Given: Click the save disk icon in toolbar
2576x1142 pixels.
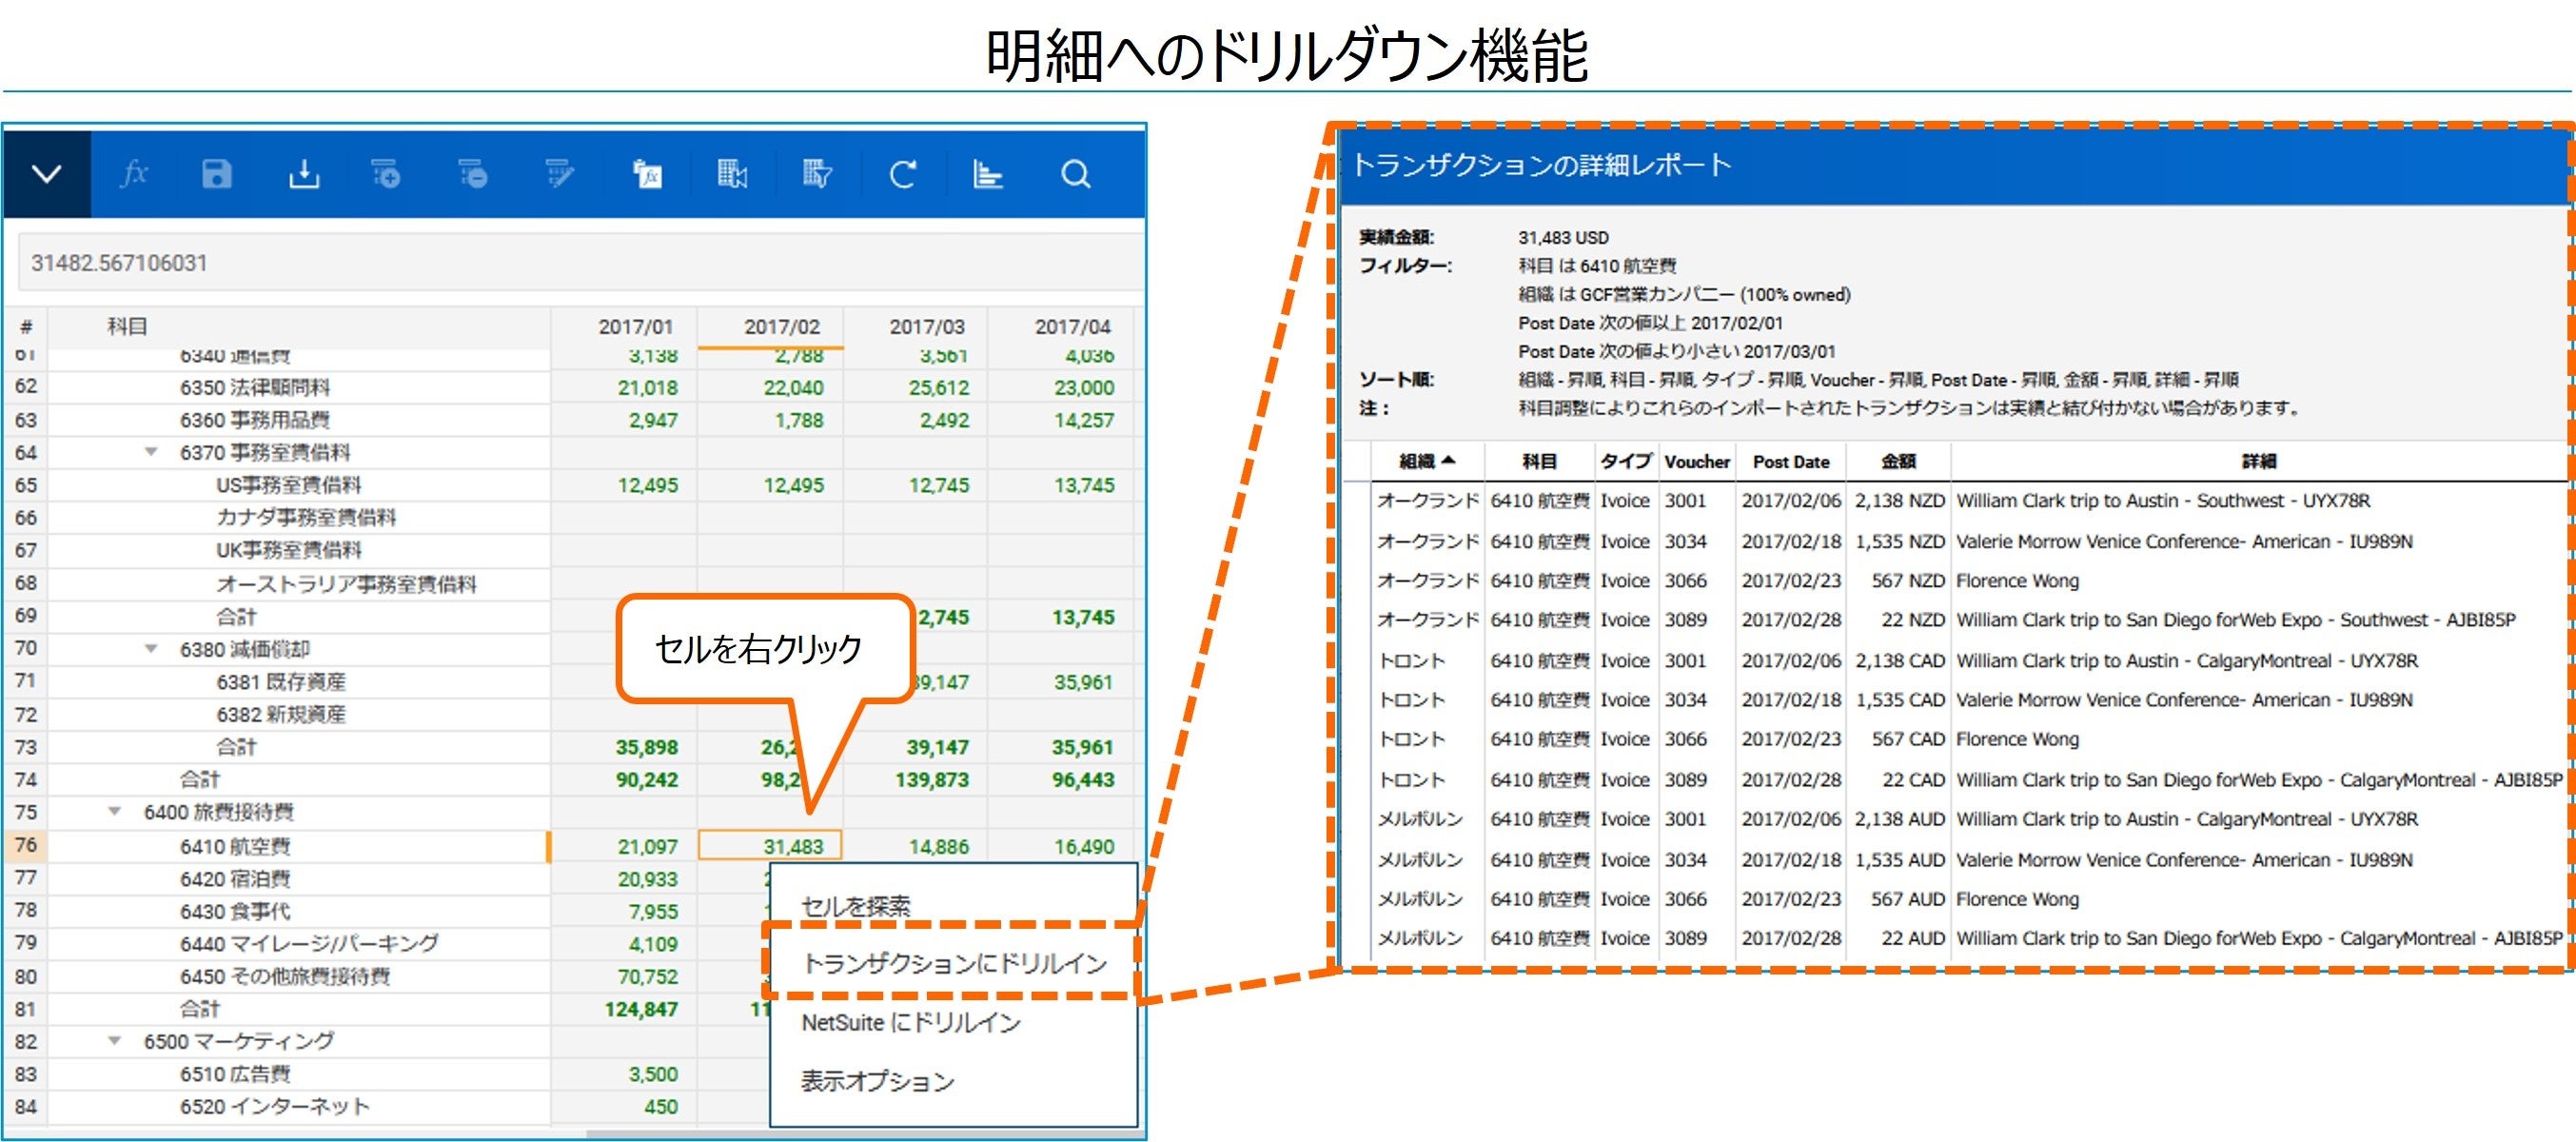Looking at the screenshot, I should [x=217, y=174].
